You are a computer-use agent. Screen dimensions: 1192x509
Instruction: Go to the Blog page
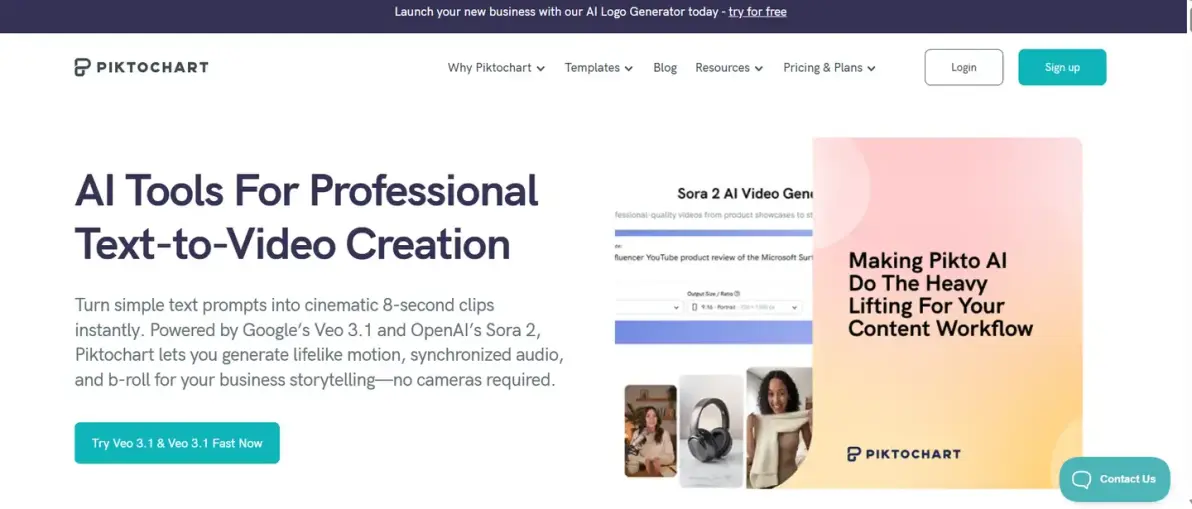(x=664, y=68)
